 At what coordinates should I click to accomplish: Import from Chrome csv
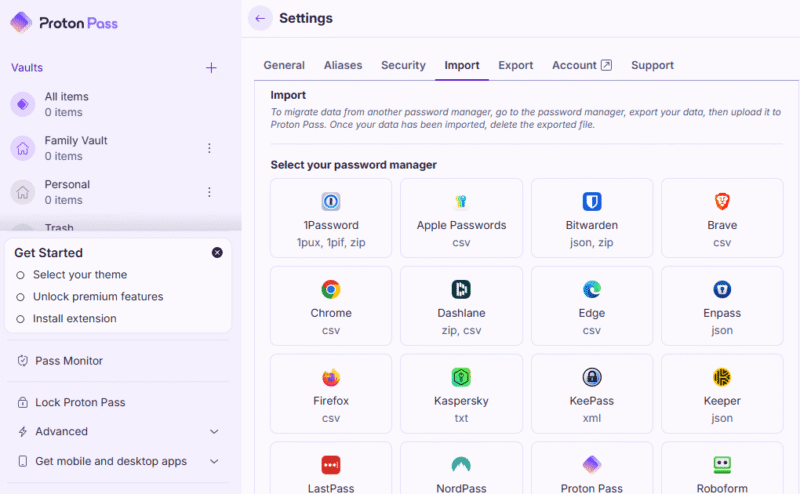[x=331, y=306]
